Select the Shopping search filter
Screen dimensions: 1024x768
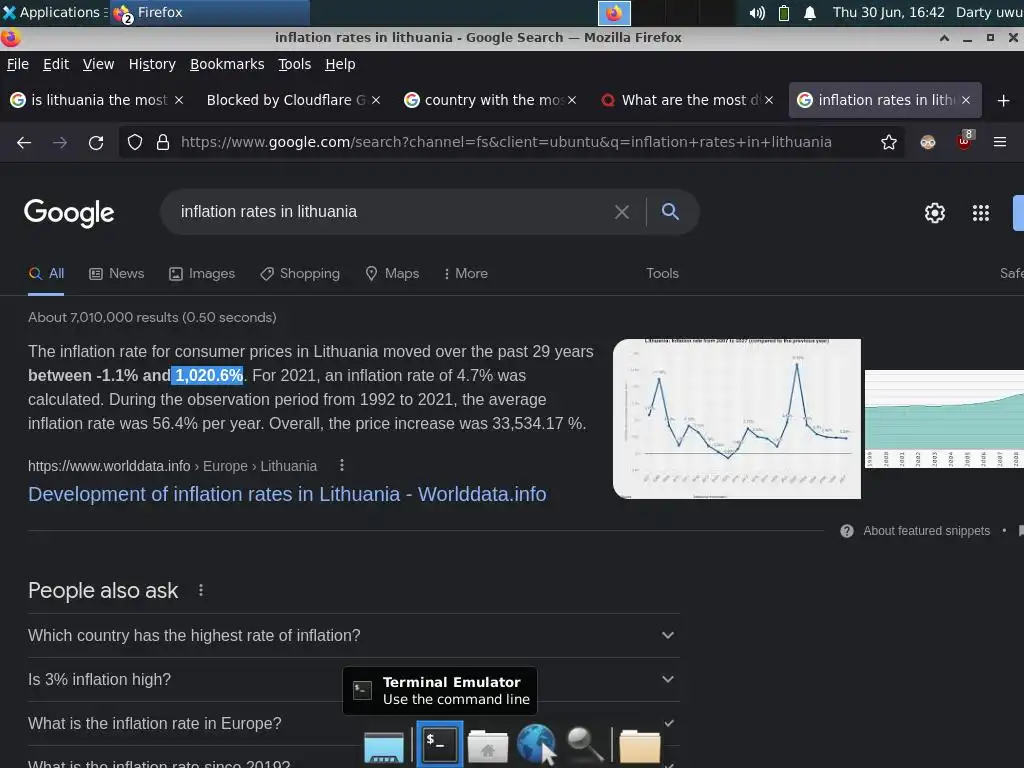tap(300, 274)
